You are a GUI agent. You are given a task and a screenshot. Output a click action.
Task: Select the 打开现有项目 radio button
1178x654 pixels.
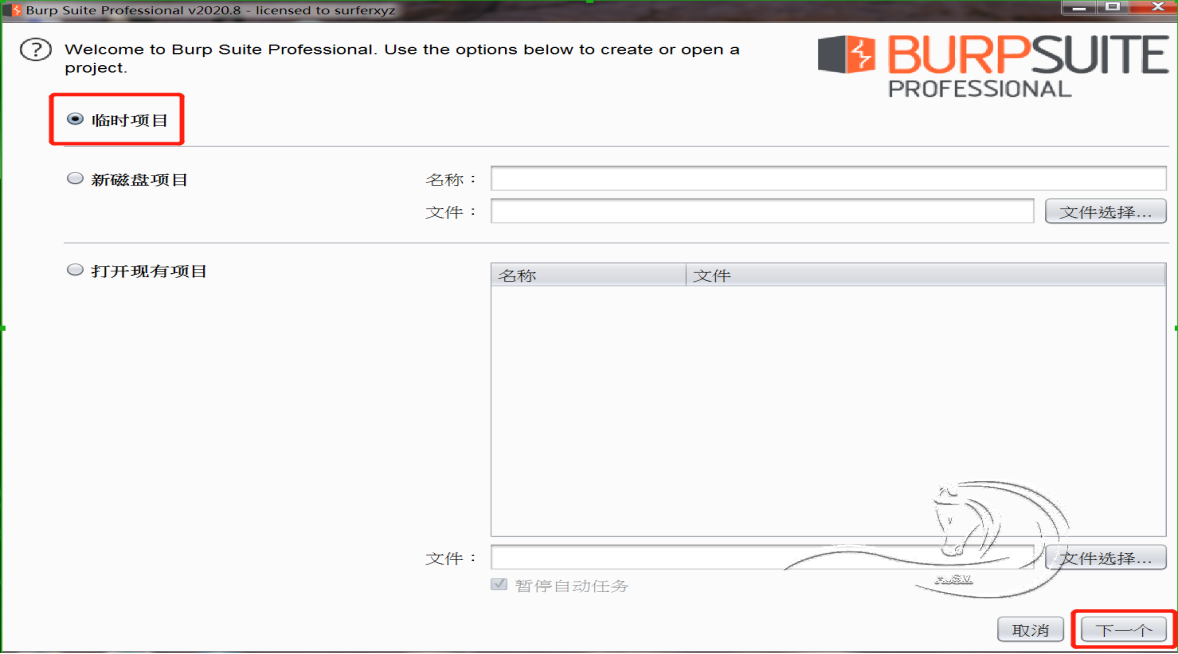(x=75, y=270)
